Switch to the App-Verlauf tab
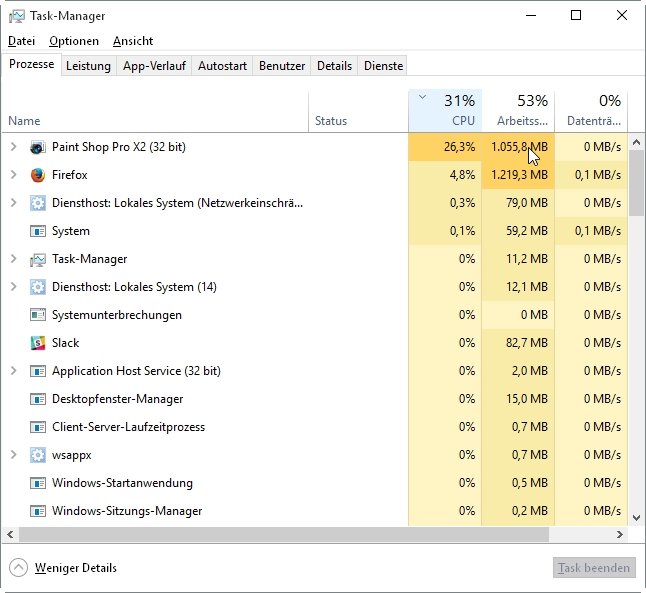Screen dimensions: 646x593 (x=154, y=66)
